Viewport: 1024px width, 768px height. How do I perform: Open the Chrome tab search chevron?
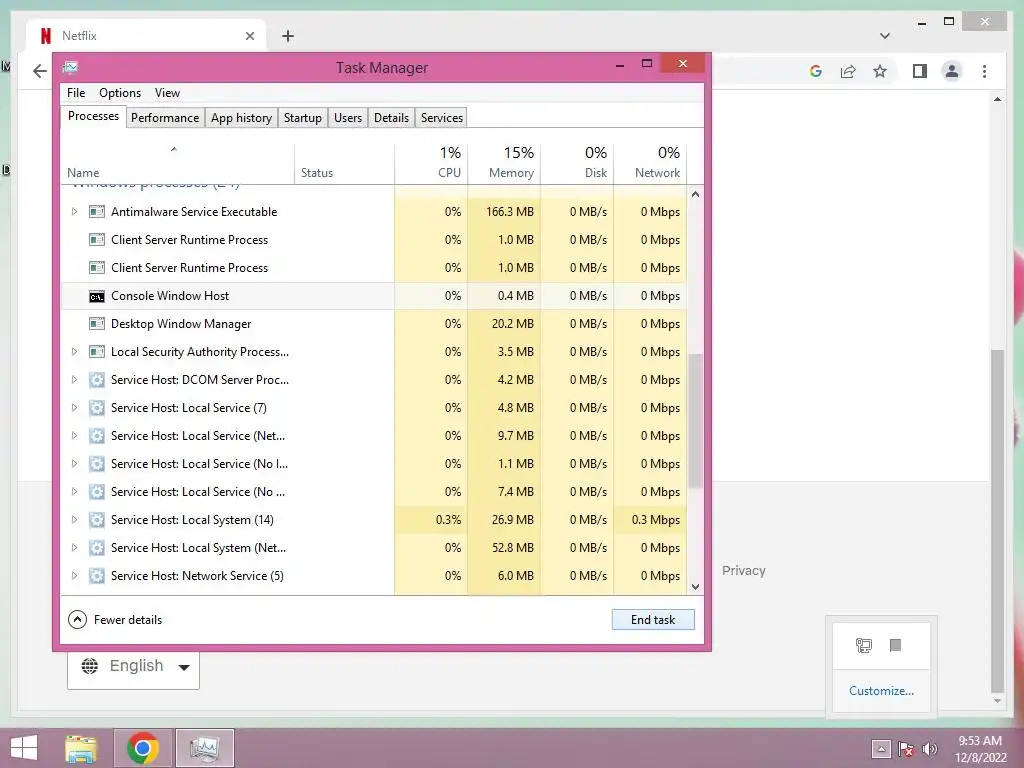[x=885, y=36]
